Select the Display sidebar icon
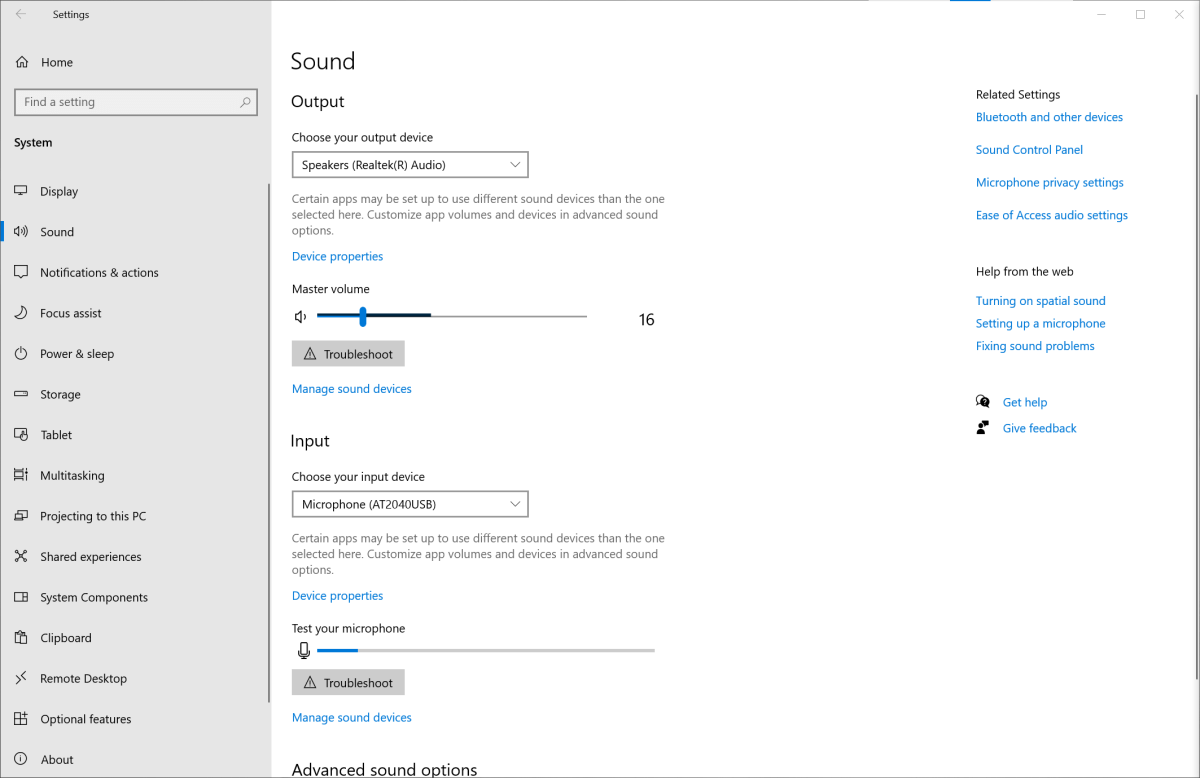 (x=22, y=191)
